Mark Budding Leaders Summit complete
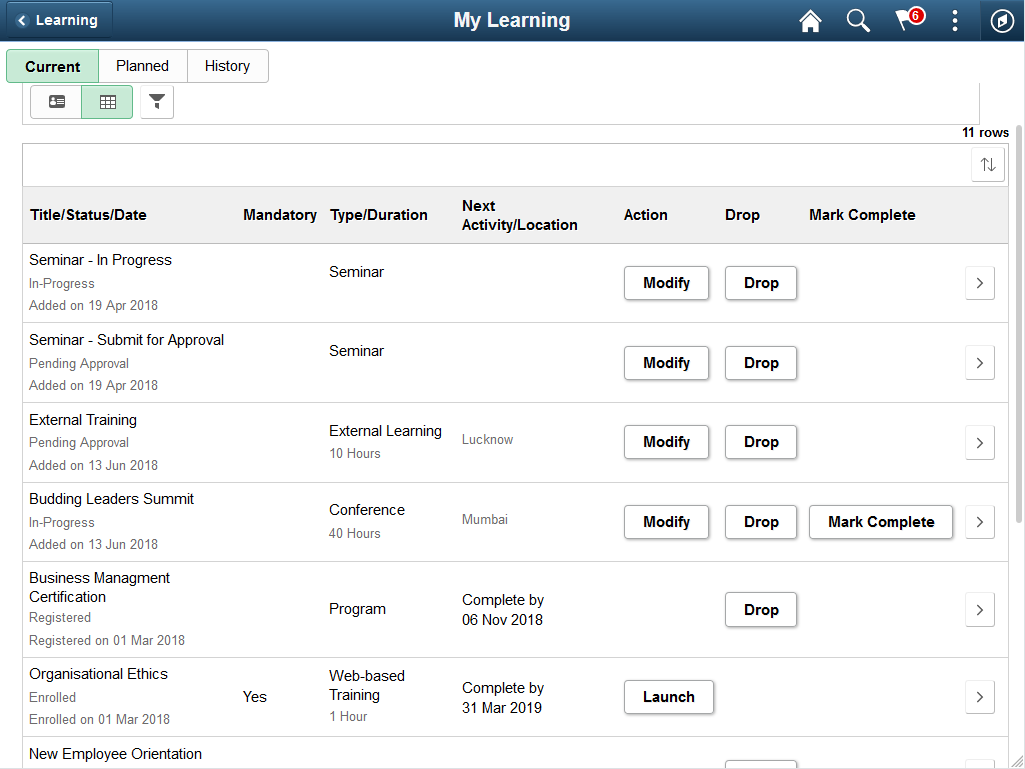 point(881,522)
